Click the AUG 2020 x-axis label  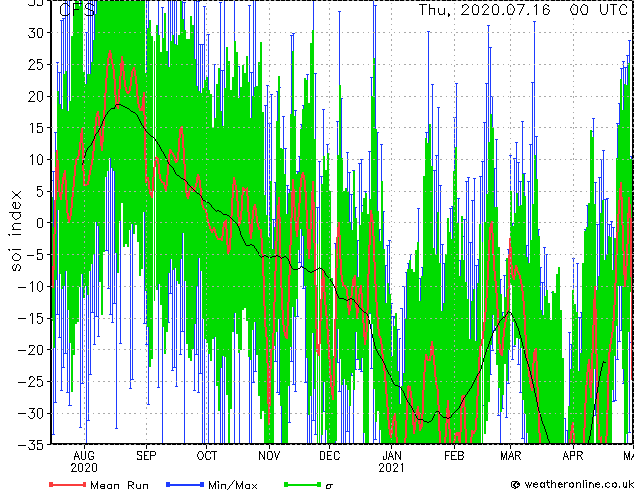tap(84, 462)
